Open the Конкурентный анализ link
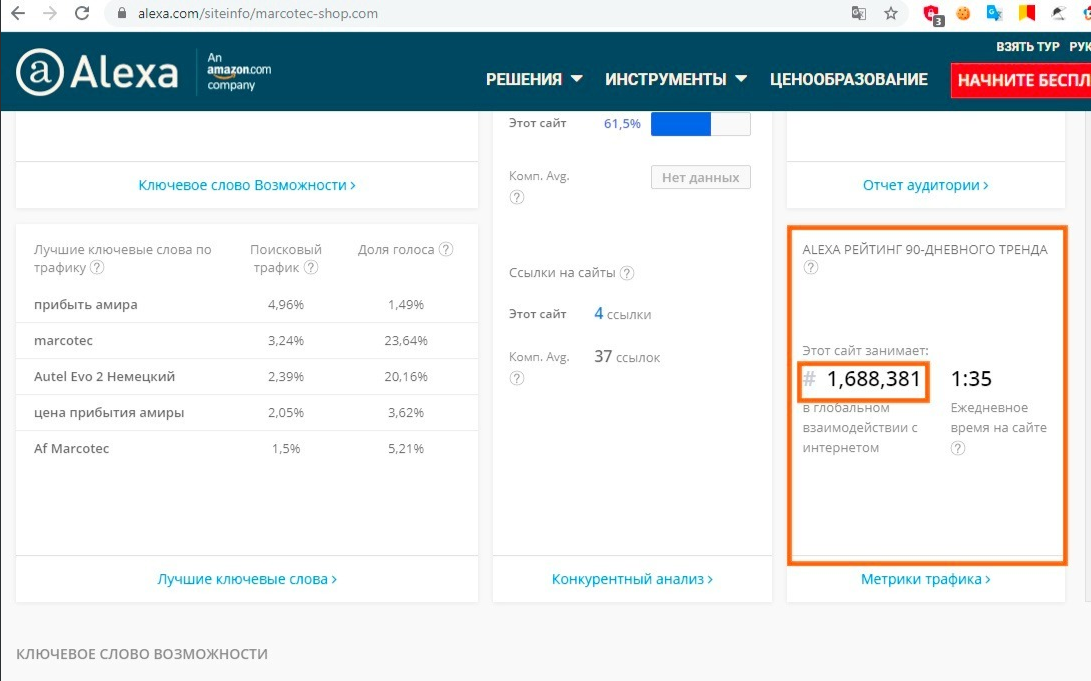The image size is (1091, 681). click(632, 579)
